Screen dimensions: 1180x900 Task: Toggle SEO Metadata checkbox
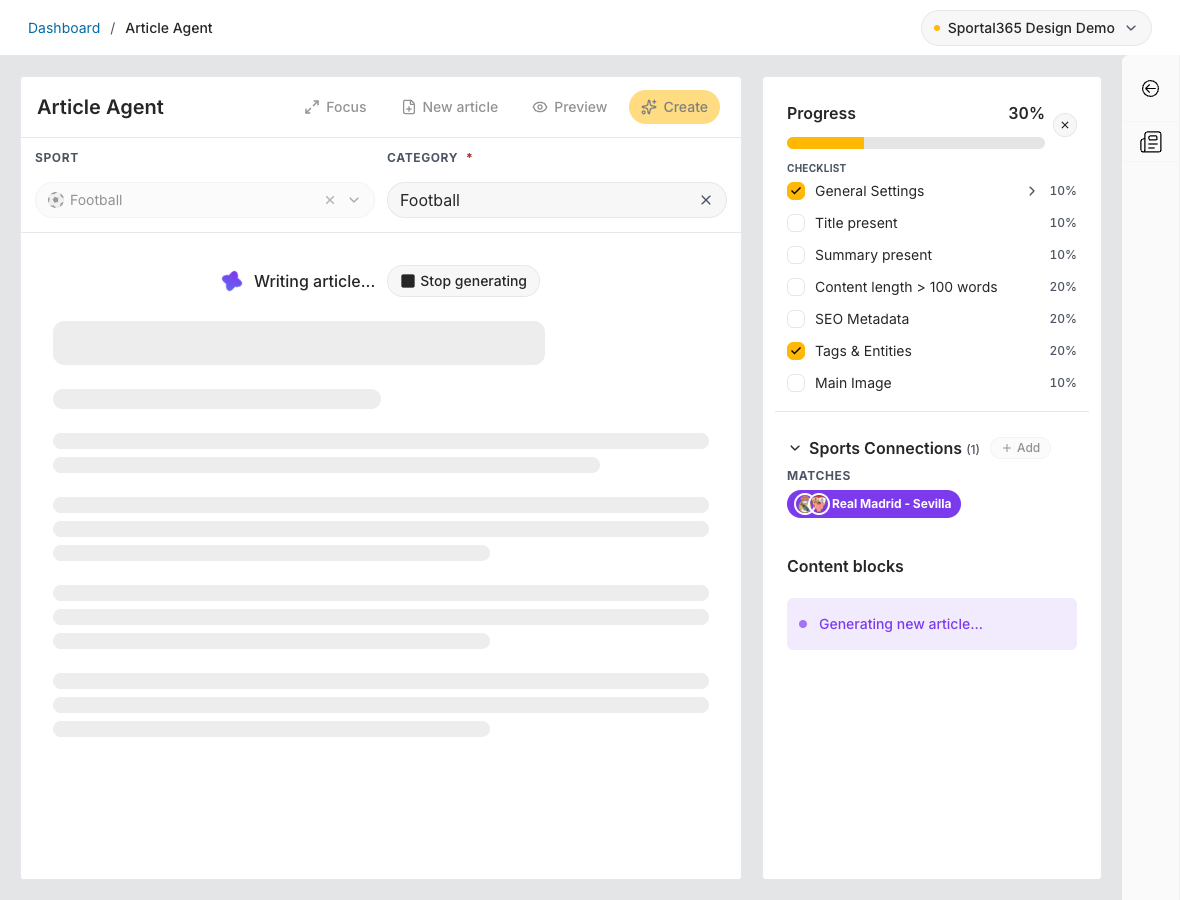[795, 319]
